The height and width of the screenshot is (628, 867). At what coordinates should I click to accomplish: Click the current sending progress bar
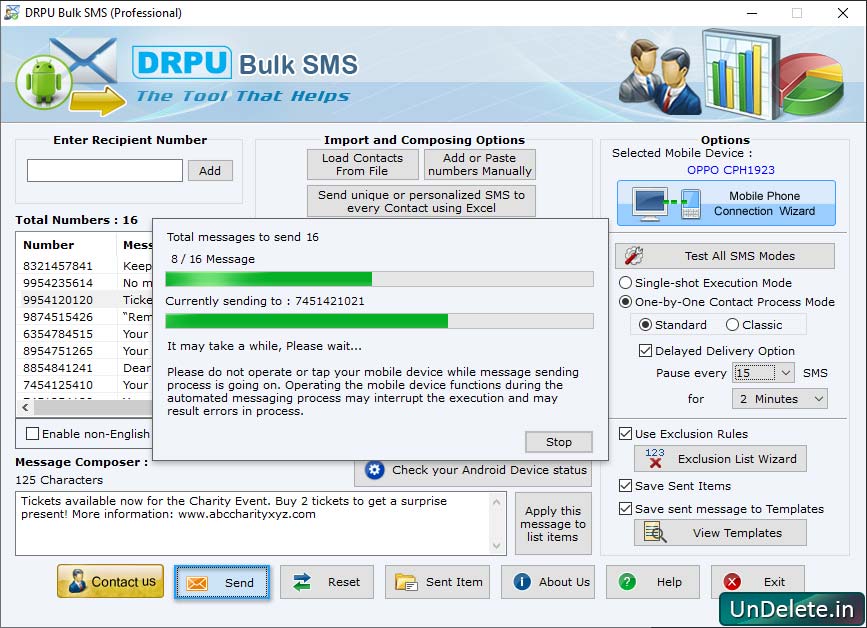click(x=379, y=321)
